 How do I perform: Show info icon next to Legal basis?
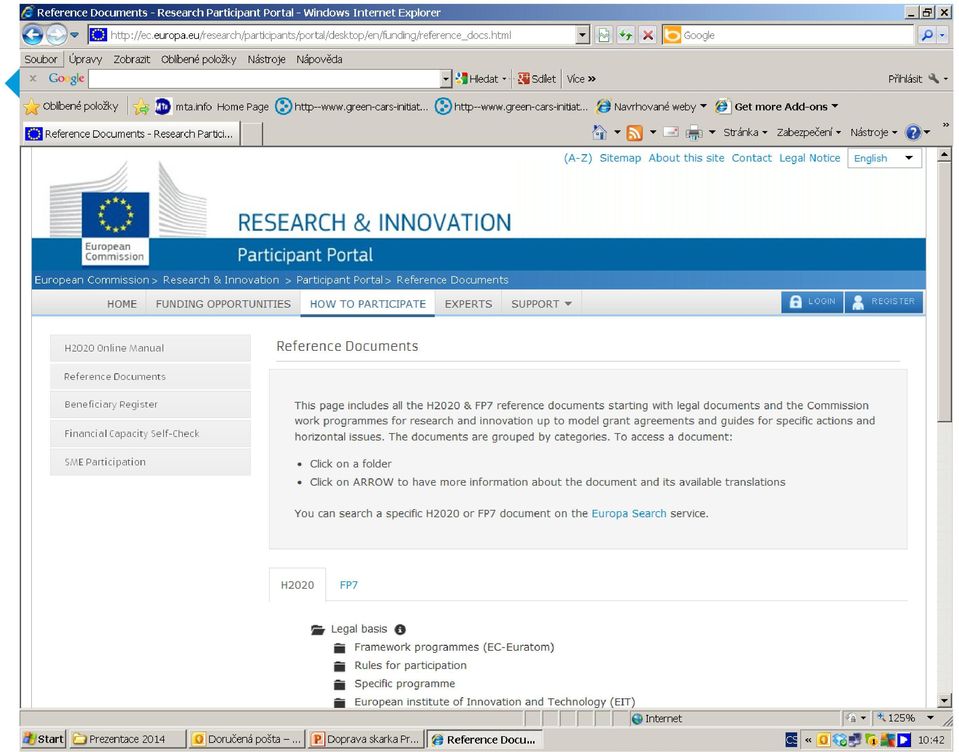[x=400, y=629]
